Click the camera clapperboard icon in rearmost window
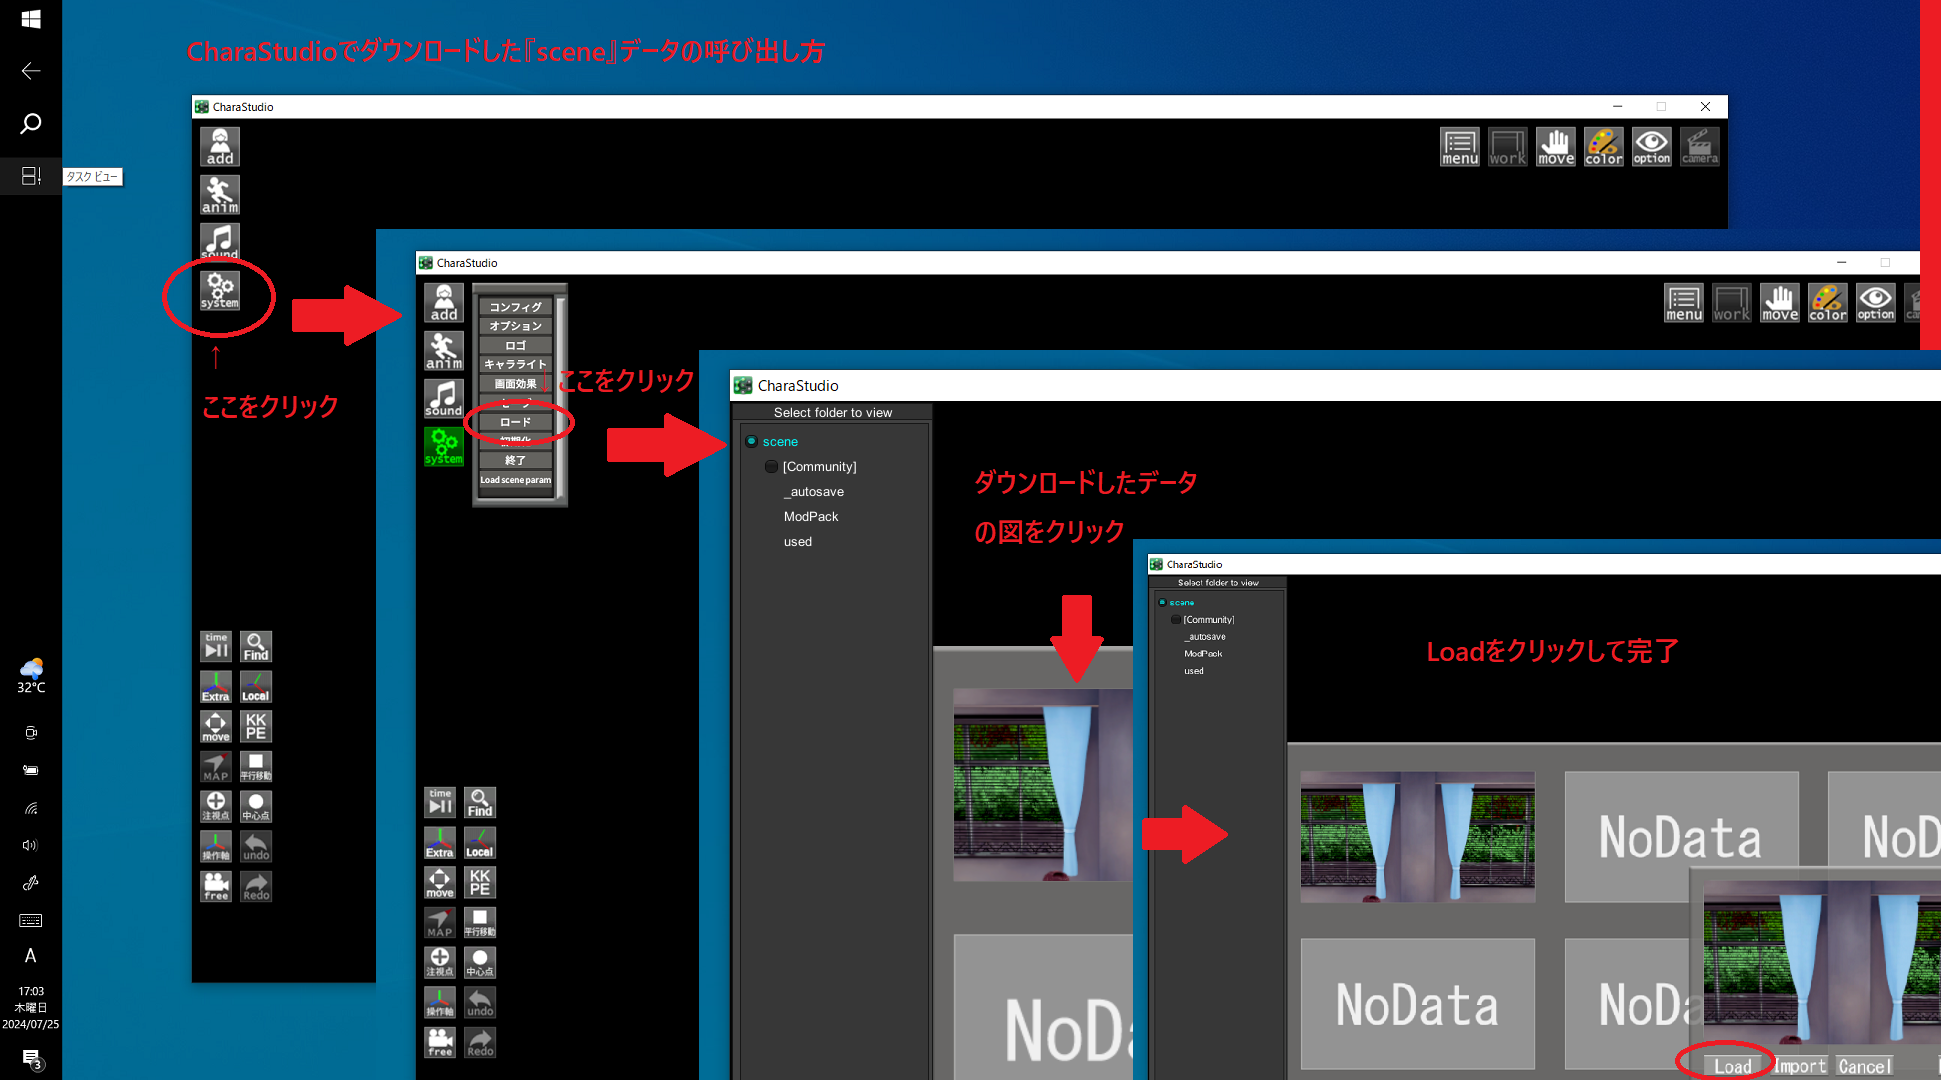The width and height of the screenshot is (1941, 1080). pyautogui.click(x=1700, y=147)
